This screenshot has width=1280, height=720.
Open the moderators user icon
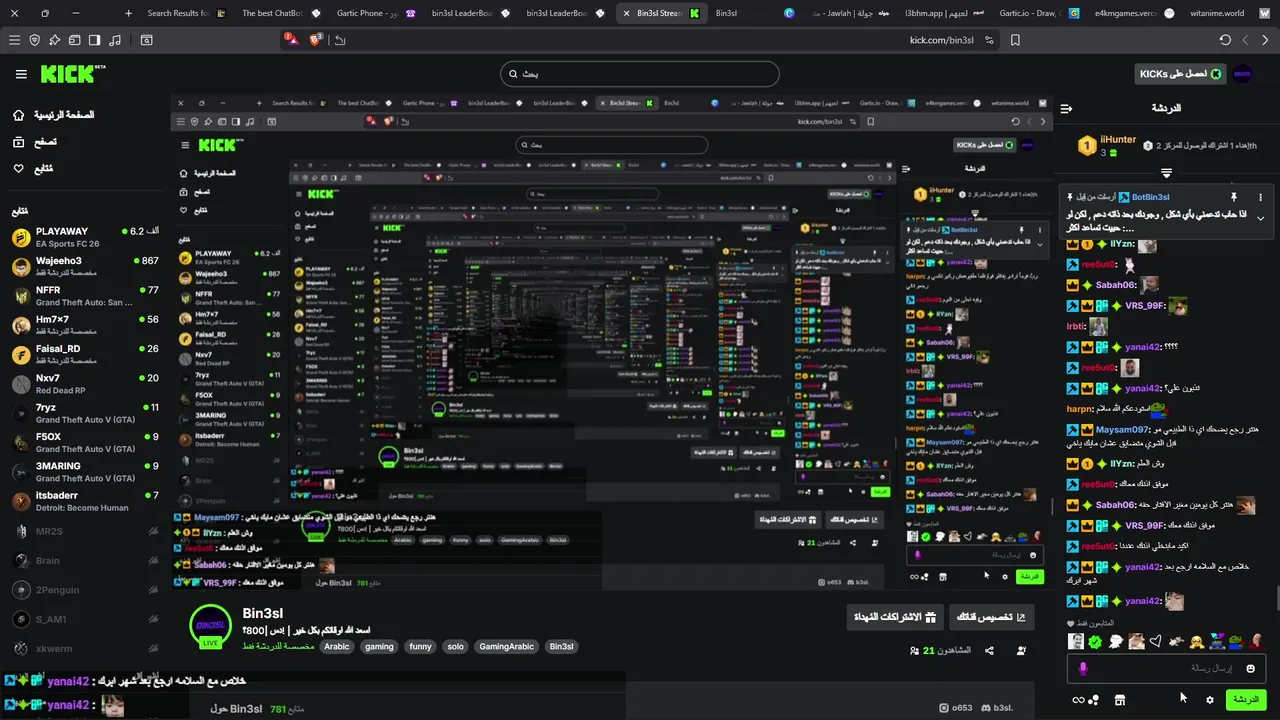pyautogui.click(x=1021, y=650)
